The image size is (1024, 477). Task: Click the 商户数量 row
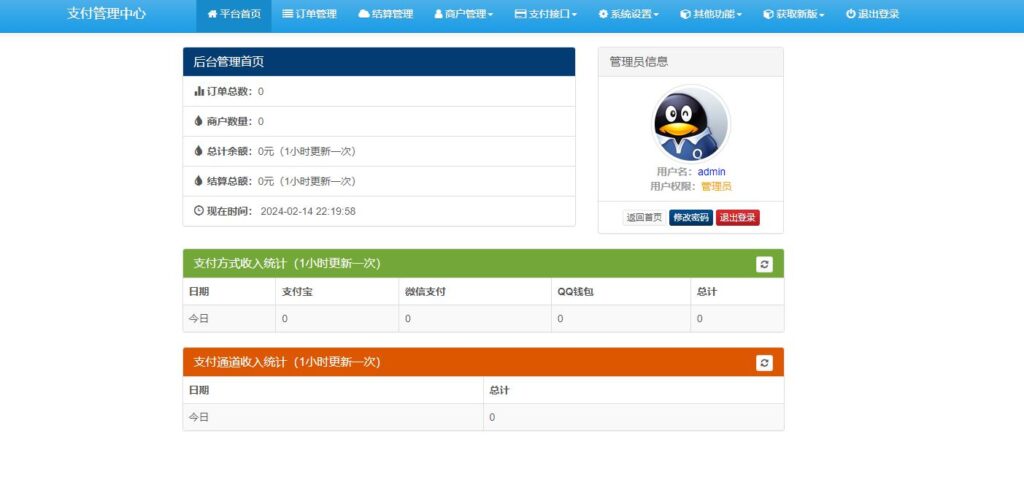(379, 122)
